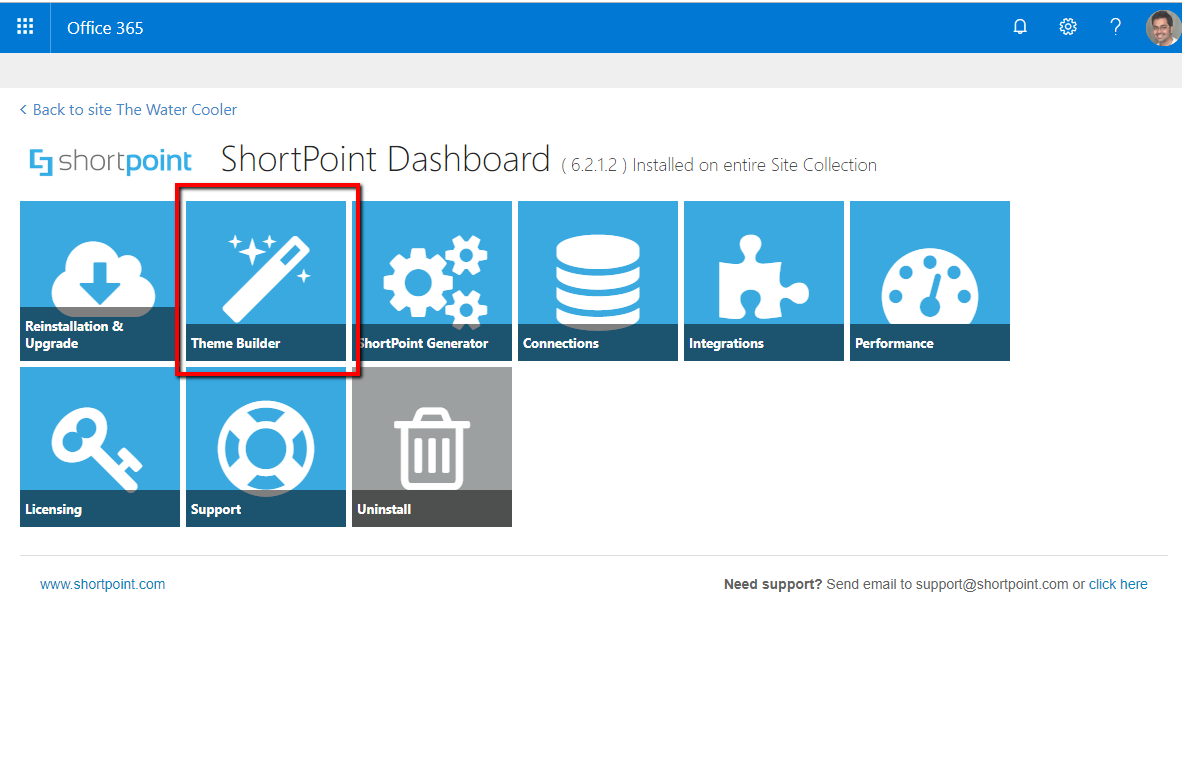
Task: Launch the Theme Builder tile
Action: tap(266, 280)
